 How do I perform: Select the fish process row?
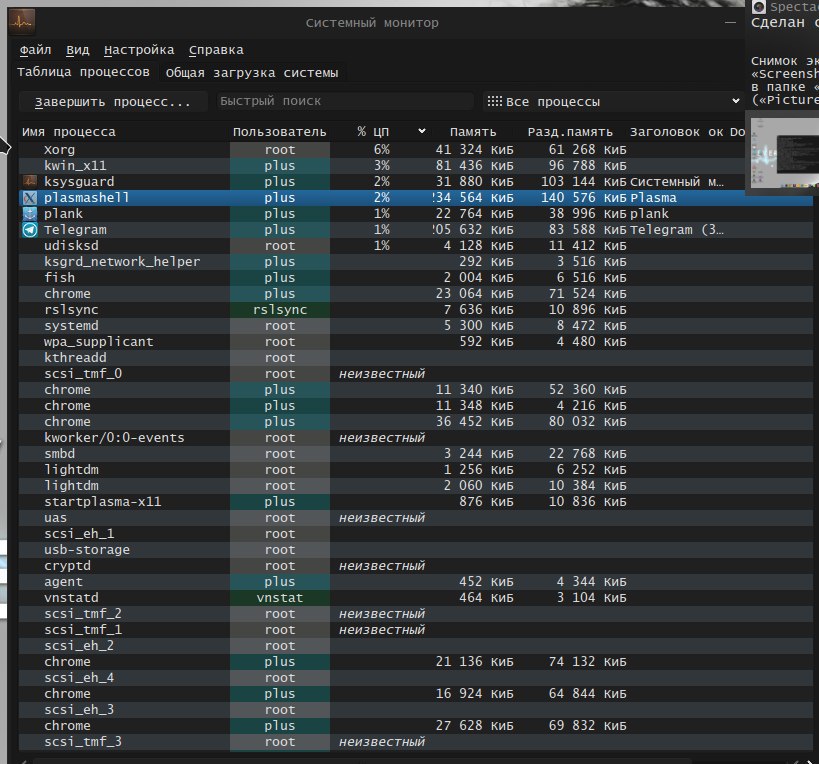tap(415, 277)
